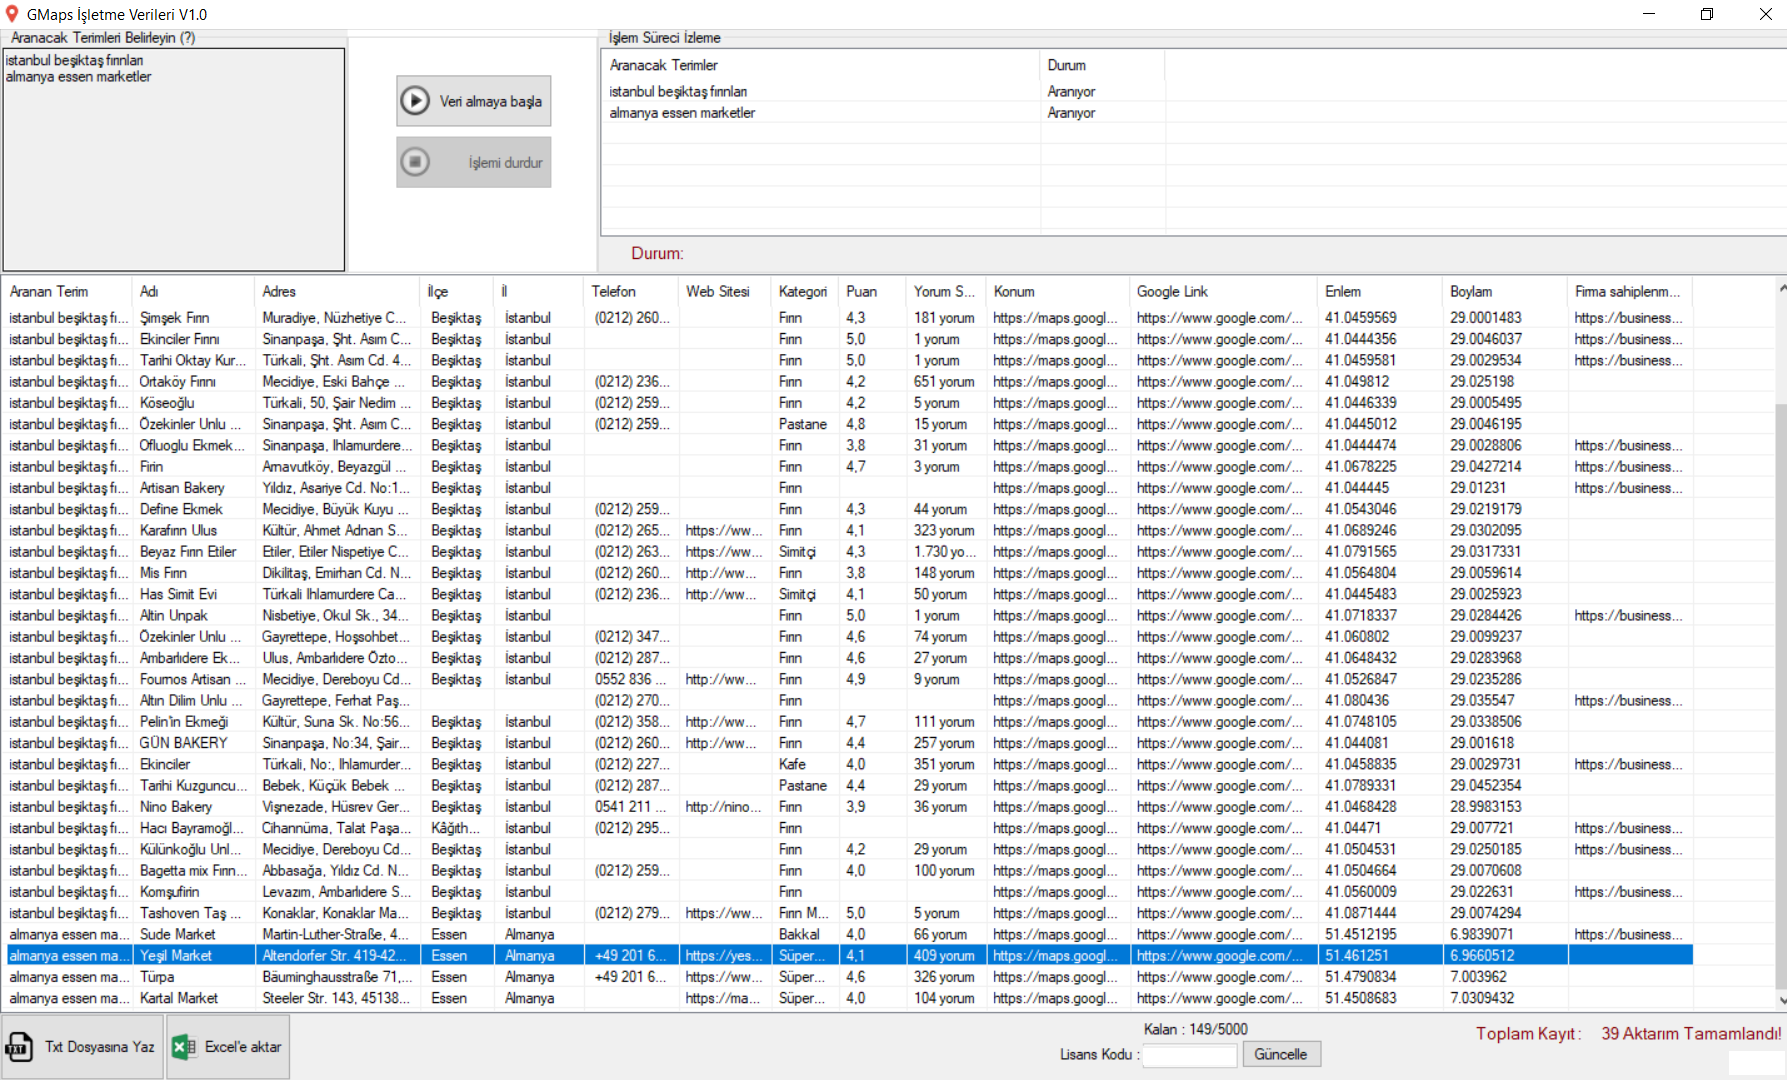Select the Şimşek Fırın row
Viewport: 1787px width, 1080px height.
pos(849,318)
